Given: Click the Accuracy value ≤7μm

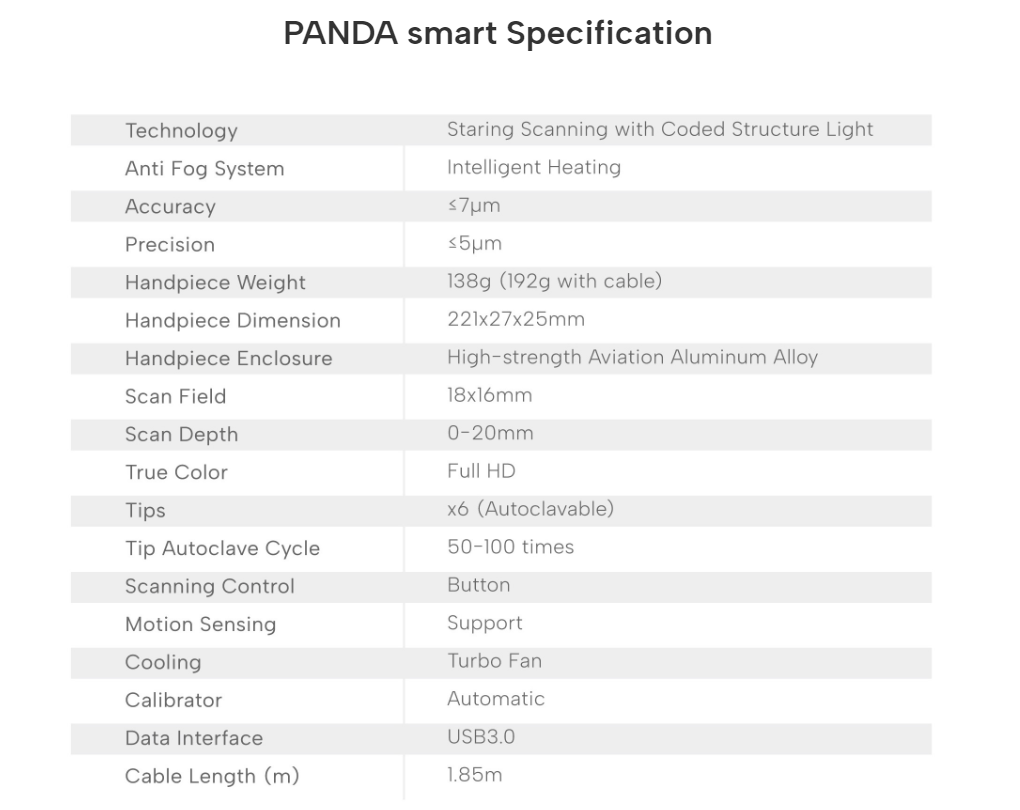Looking at the screenshot, I should pos(474,206).
